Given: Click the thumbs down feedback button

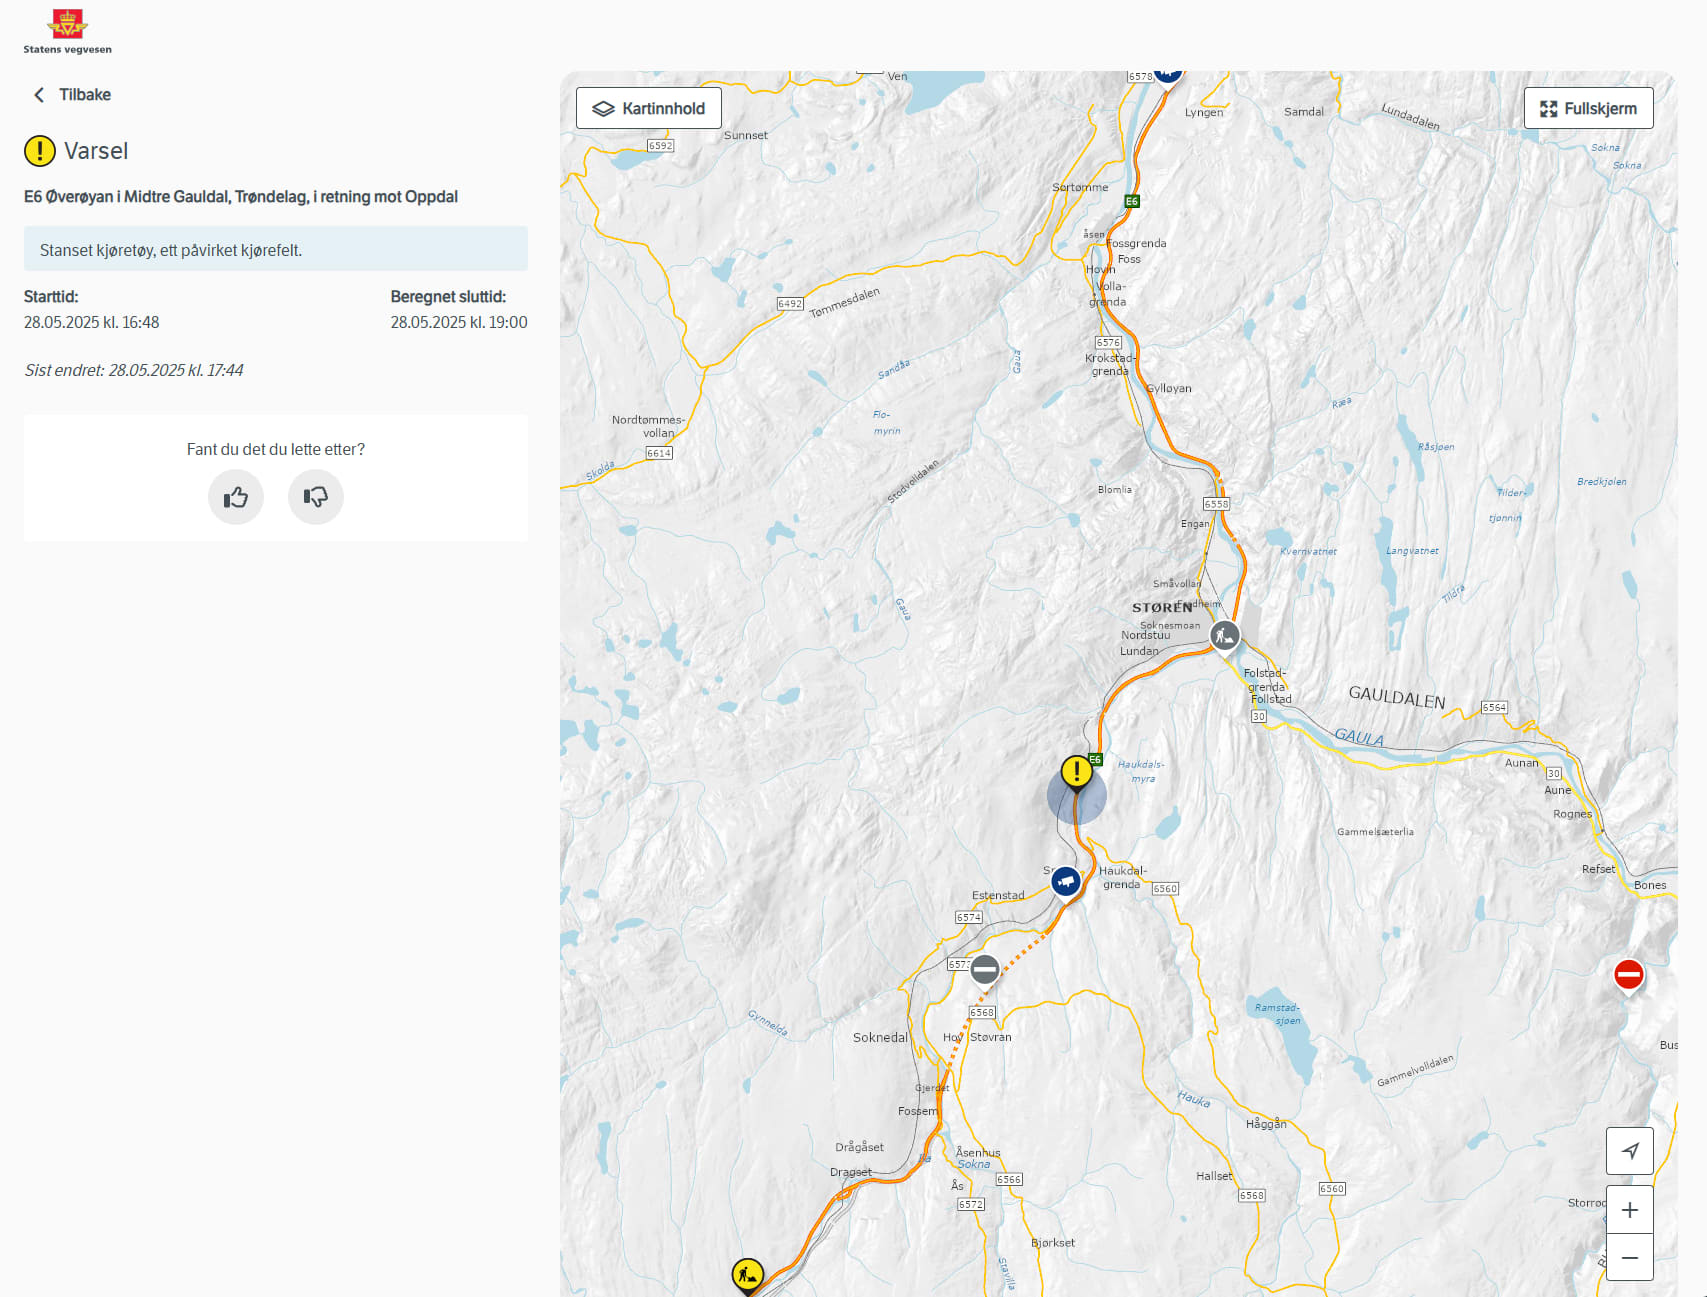Looking at the screenshot, I should 316,497.
